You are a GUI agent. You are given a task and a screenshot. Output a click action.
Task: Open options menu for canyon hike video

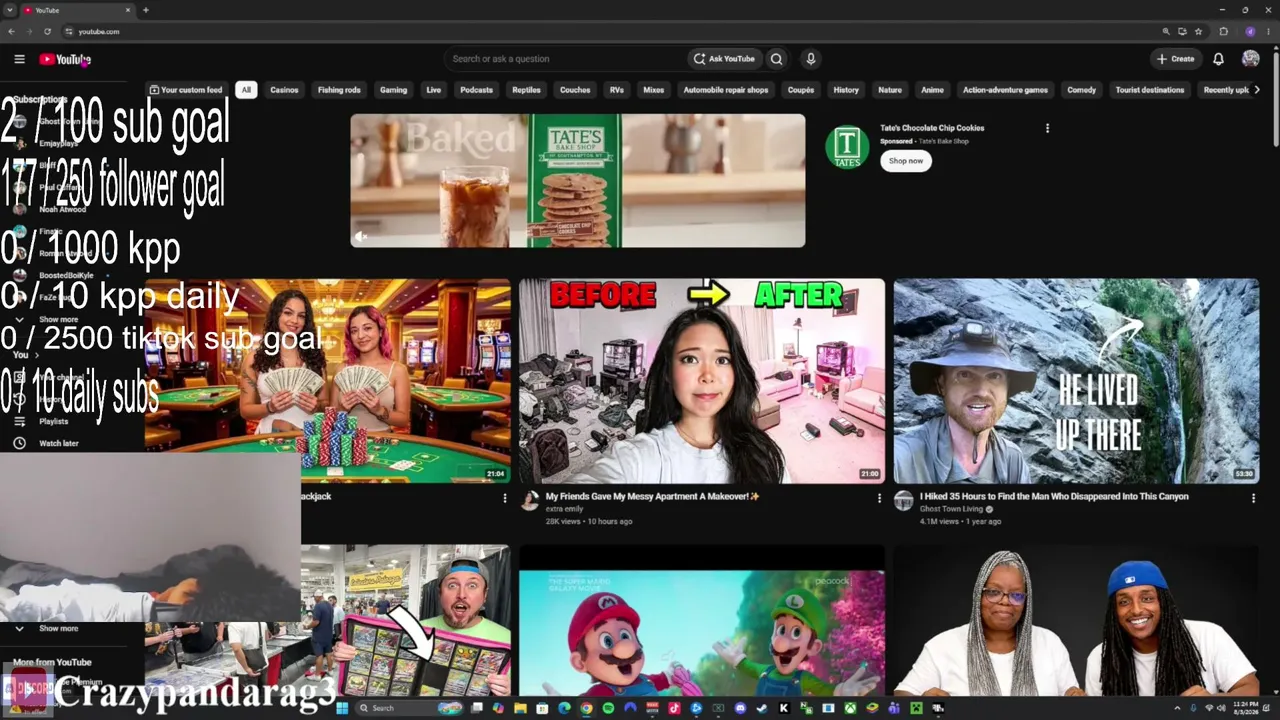pyautogui.click(x=1253, y=497)
